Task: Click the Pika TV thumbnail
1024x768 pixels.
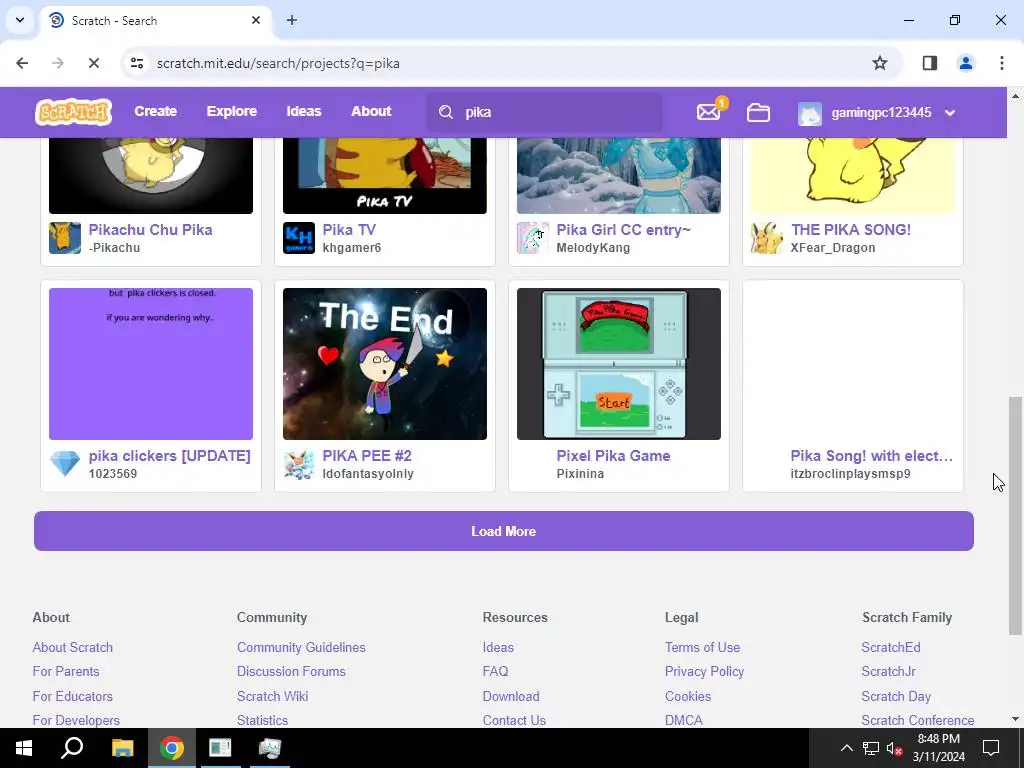Action: [385, 176]
